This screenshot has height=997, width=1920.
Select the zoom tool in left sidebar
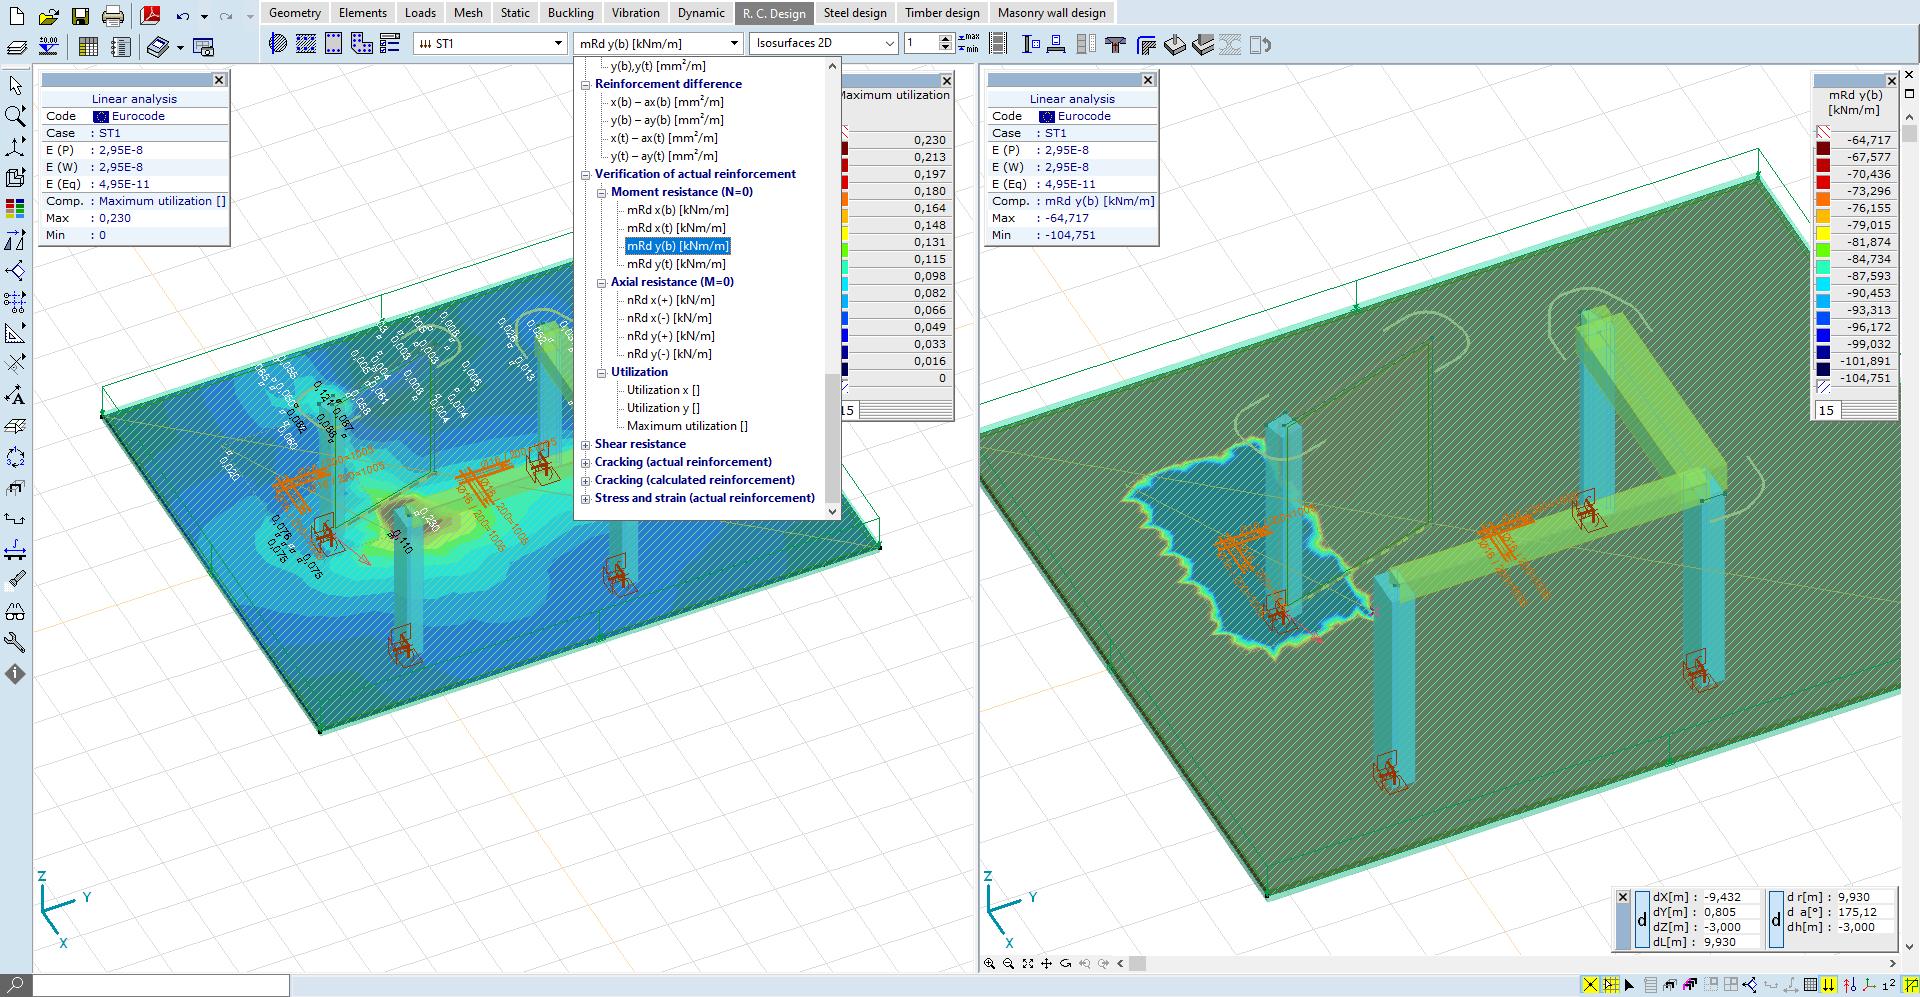click(x=16, y=116)
